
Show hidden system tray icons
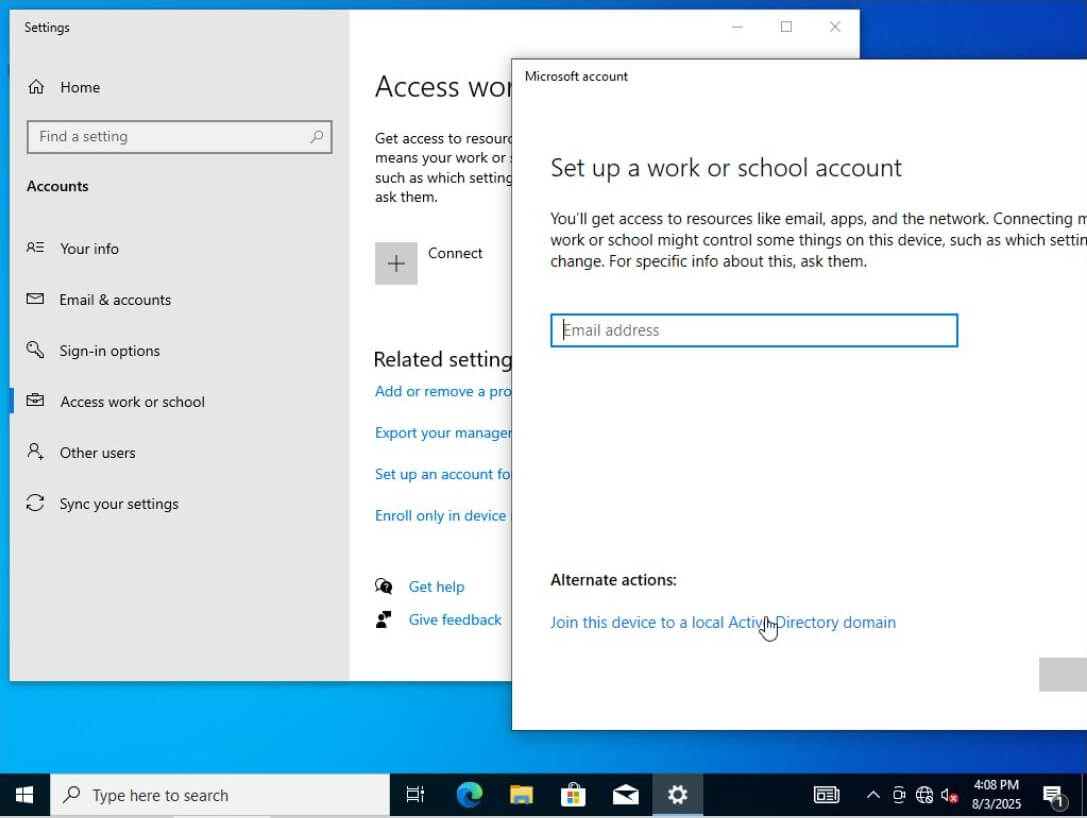pyautogui.click(x=873, y=795)
